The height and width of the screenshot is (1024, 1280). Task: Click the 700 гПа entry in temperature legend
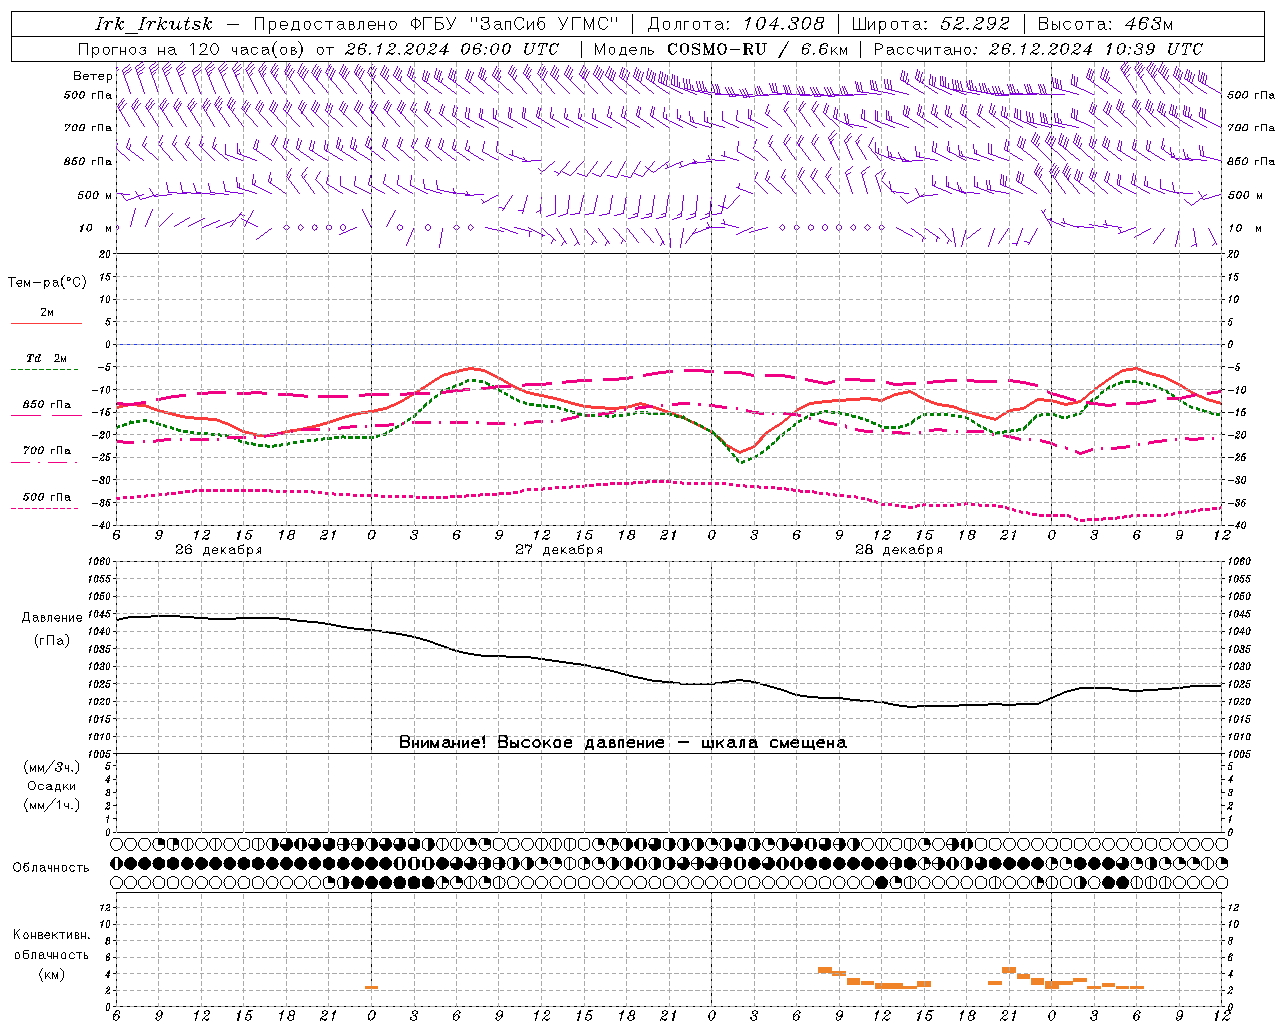(47, 451)
